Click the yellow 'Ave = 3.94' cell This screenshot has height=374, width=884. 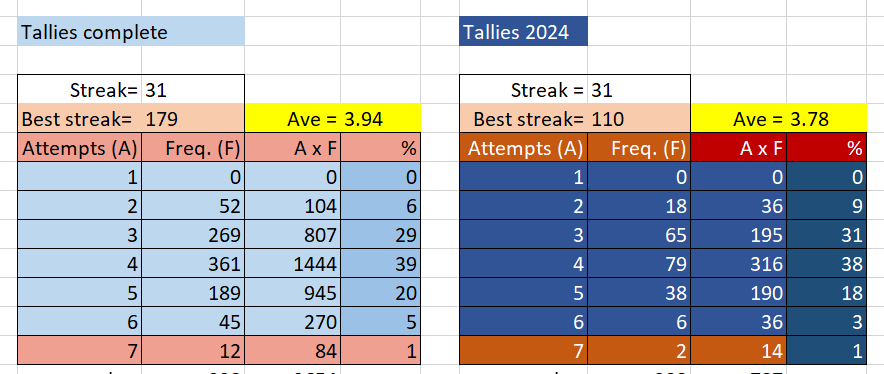tap(333, 119)
